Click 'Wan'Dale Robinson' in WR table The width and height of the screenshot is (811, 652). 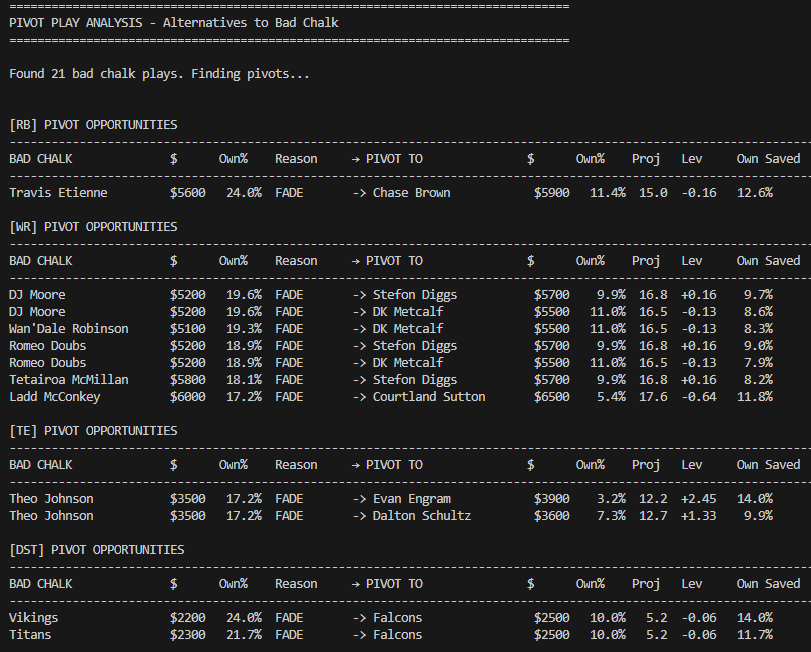69,329
